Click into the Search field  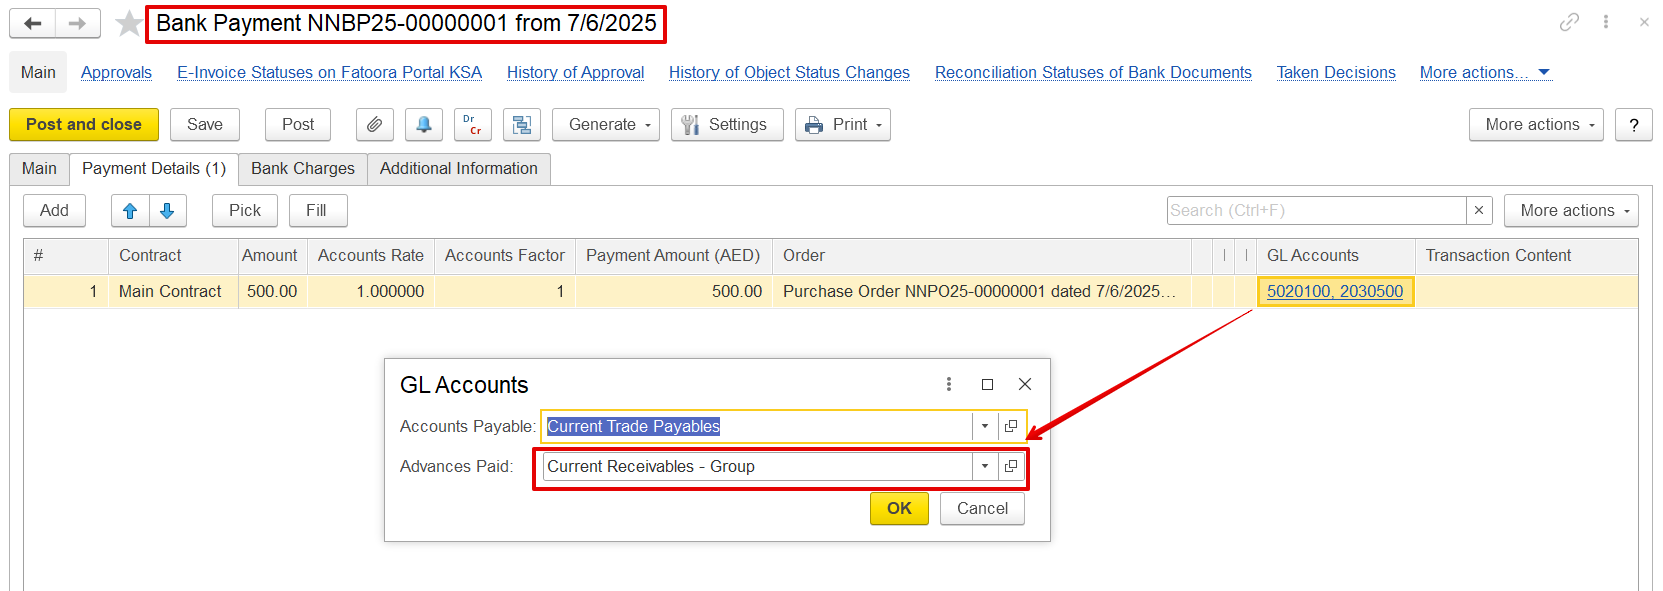tap(1315, 211)
